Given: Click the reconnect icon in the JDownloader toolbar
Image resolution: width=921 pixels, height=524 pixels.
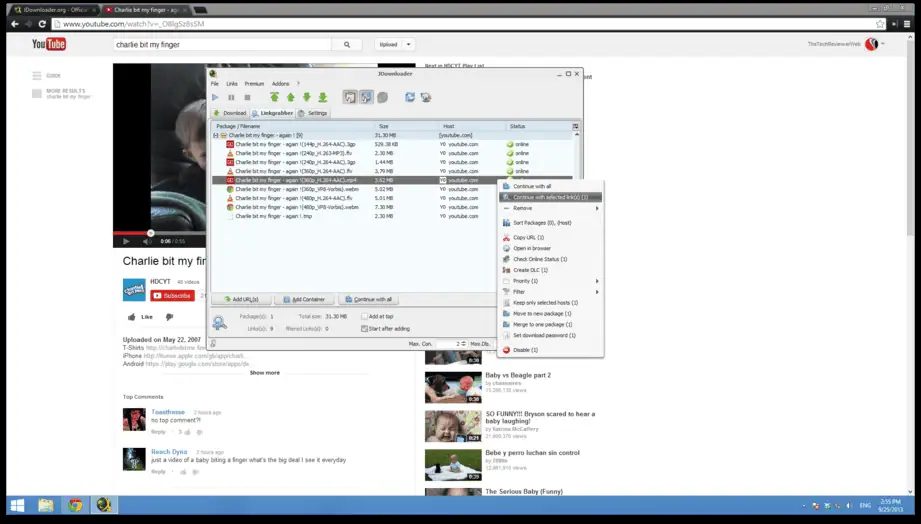Looking at the screenshot, I should [x=410, y=97].
